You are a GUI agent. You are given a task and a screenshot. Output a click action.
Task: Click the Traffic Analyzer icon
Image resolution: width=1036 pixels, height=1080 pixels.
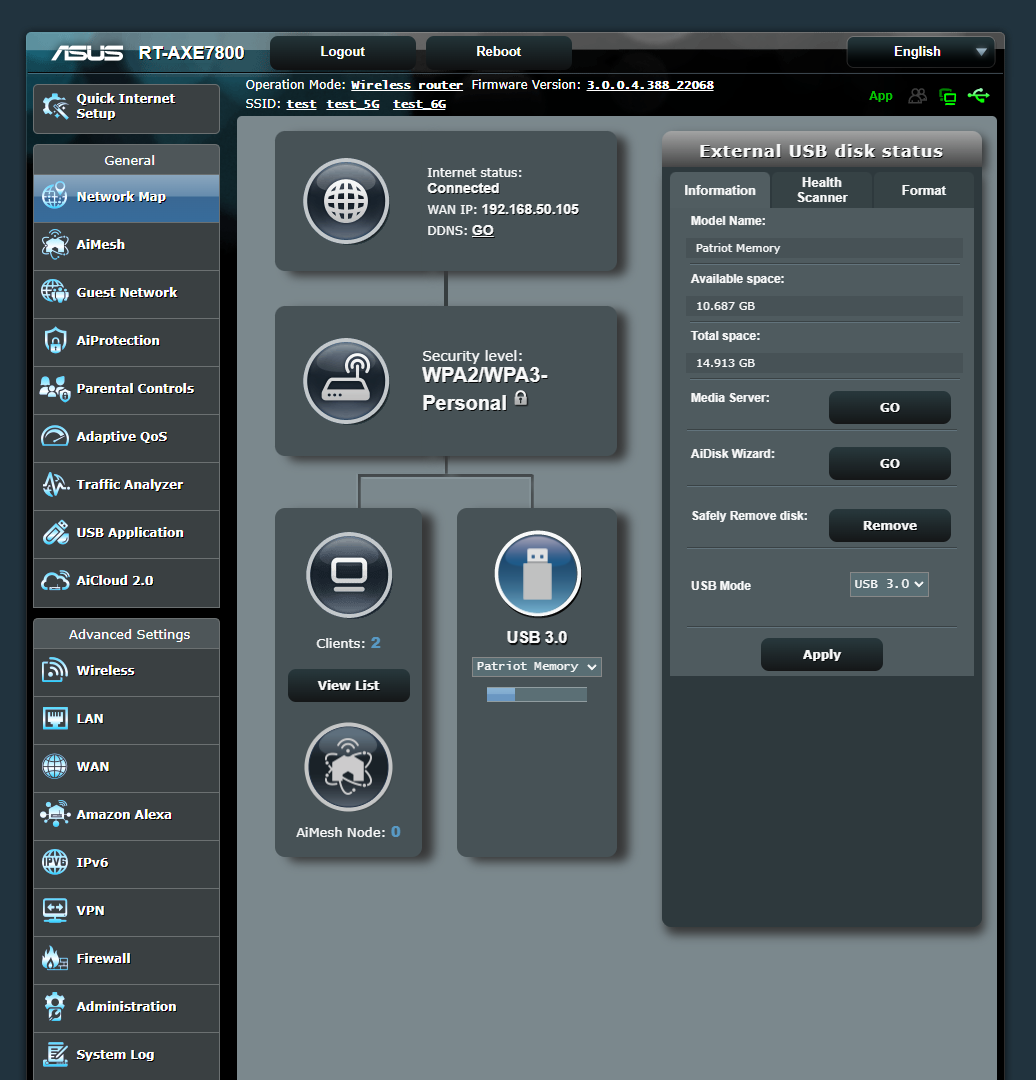pos(55,484)
